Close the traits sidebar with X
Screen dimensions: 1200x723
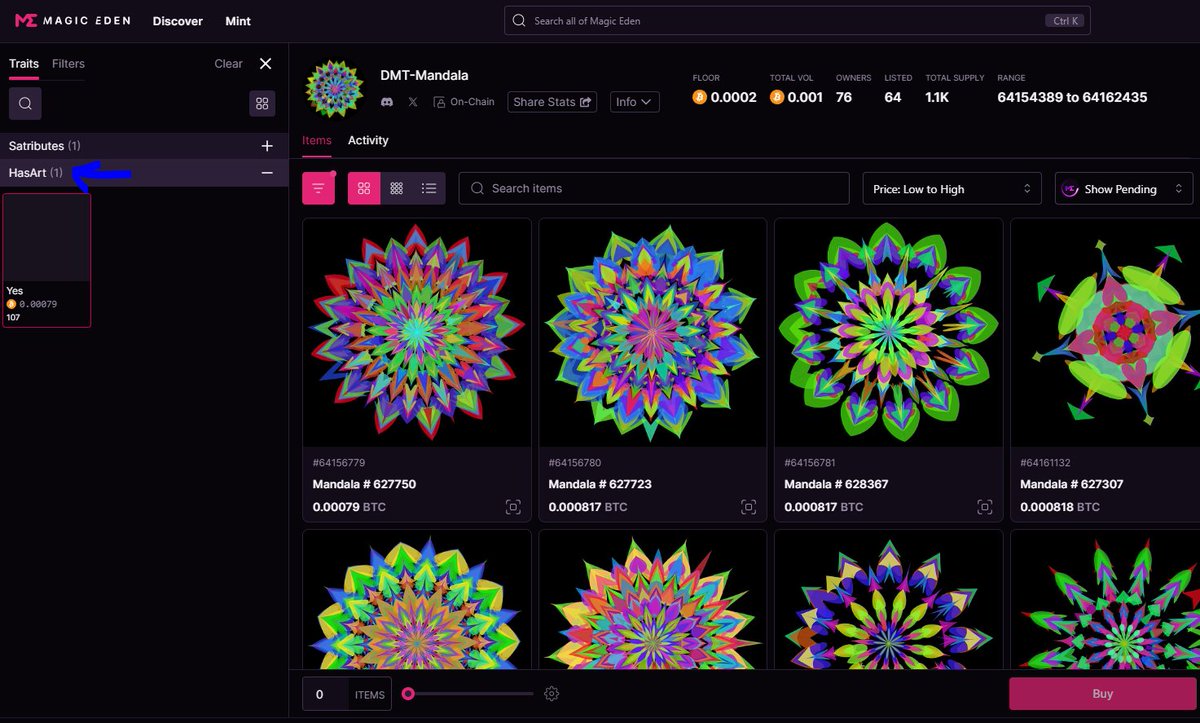click(265, 63)
